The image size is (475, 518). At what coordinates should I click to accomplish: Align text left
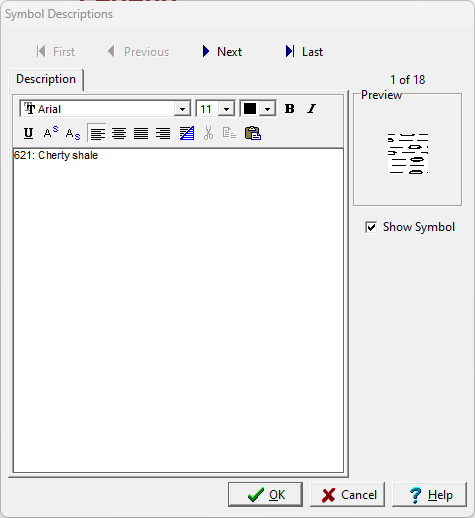point(97,133)
